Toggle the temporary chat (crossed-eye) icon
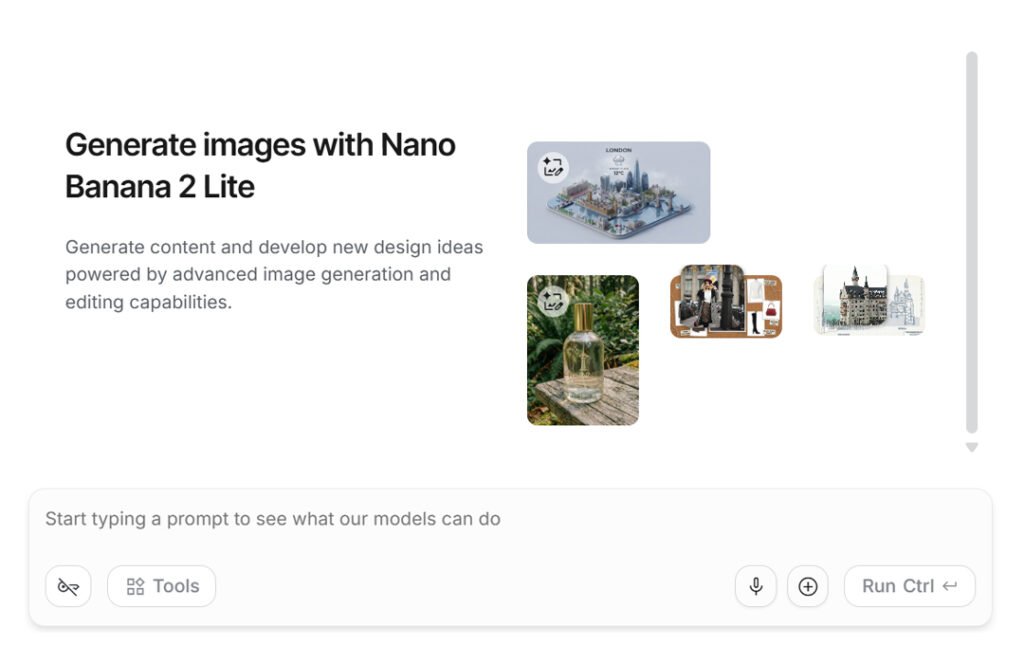 point(69,586)
